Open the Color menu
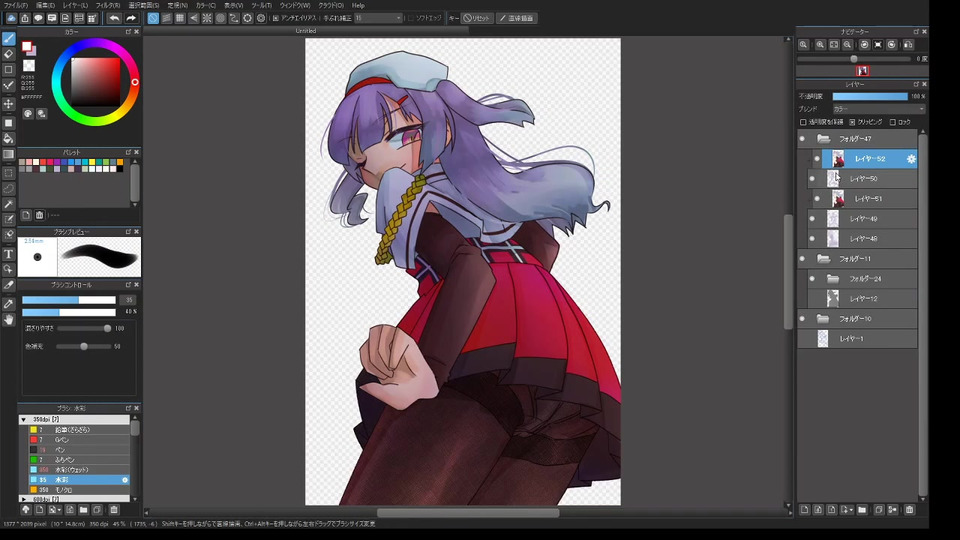Screen dimensions: 960x540 (206, 5)
